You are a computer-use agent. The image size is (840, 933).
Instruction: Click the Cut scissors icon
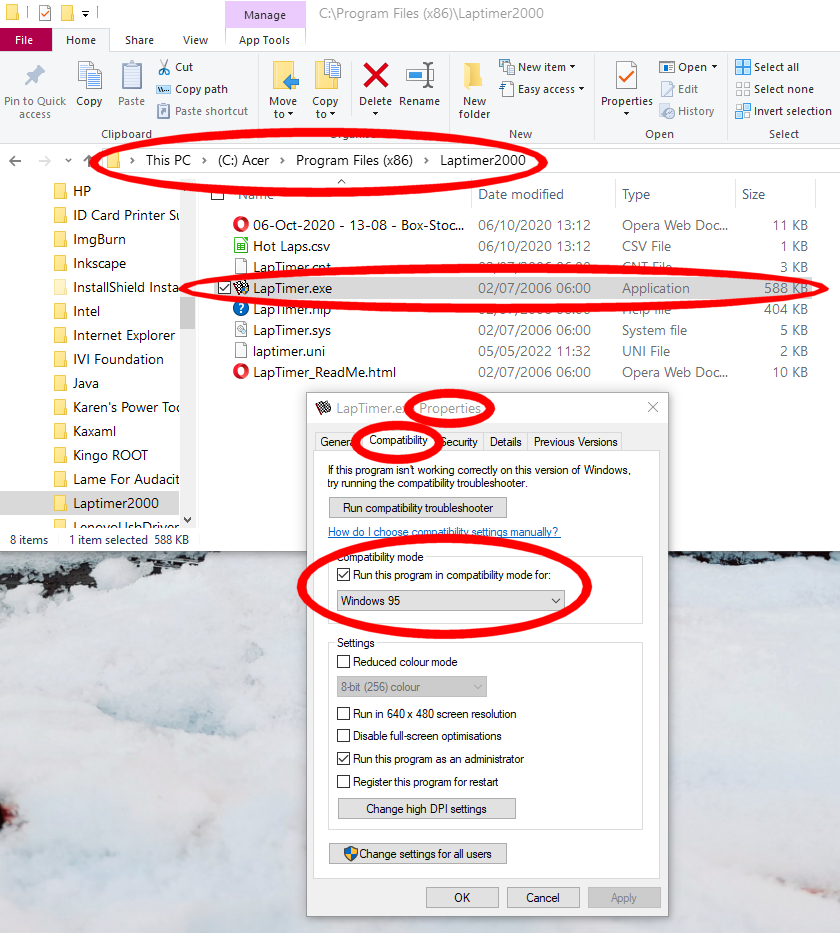pyautogui.click(x=165, y=67)
